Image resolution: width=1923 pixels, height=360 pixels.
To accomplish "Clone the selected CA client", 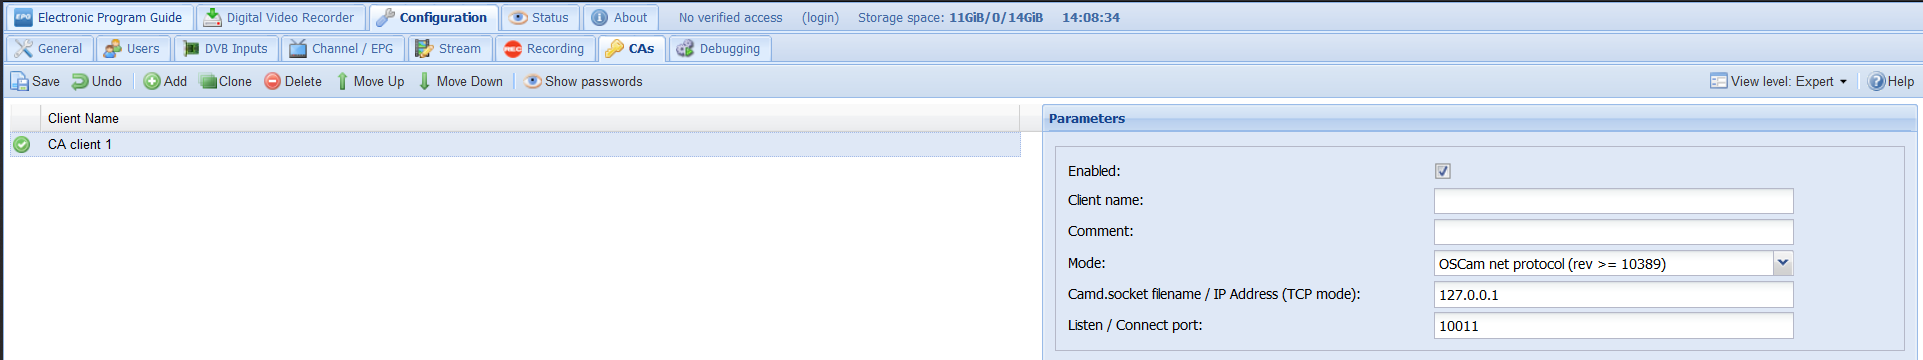I will coord(225,82).
